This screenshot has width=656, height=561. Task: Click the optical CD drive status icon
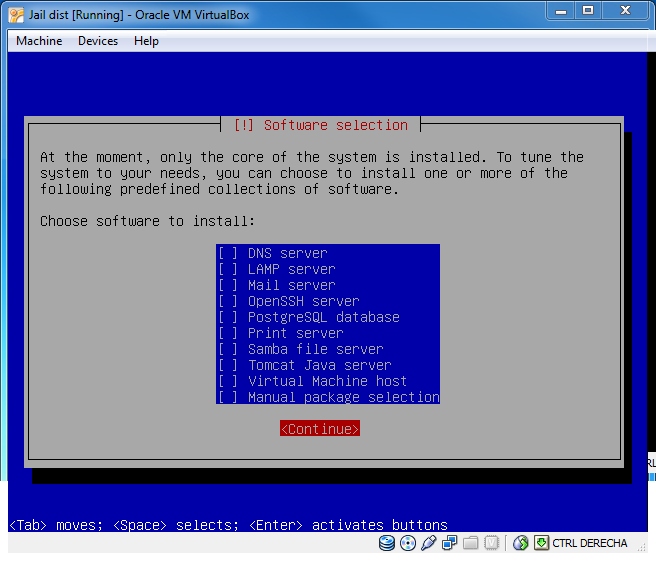[408, 543]
